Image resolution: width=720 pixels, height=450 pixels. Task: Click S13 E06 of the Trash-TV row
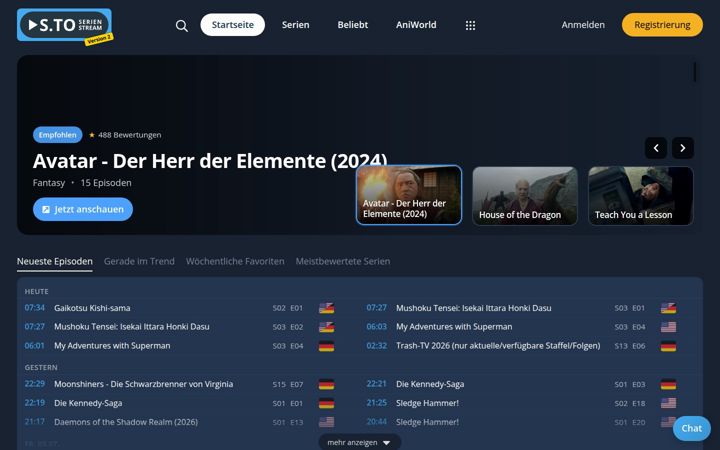coord(630,346)
